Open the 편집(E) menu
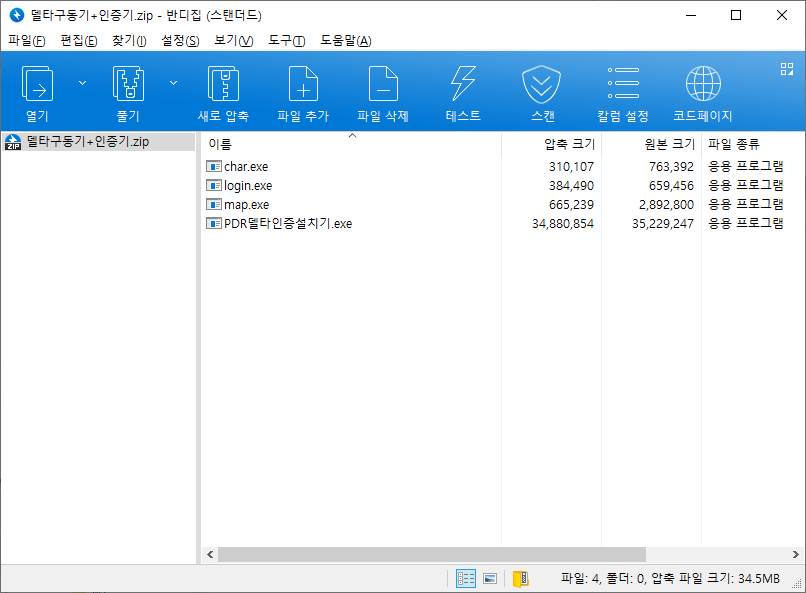806x593 pixels. tap(79, 41)
